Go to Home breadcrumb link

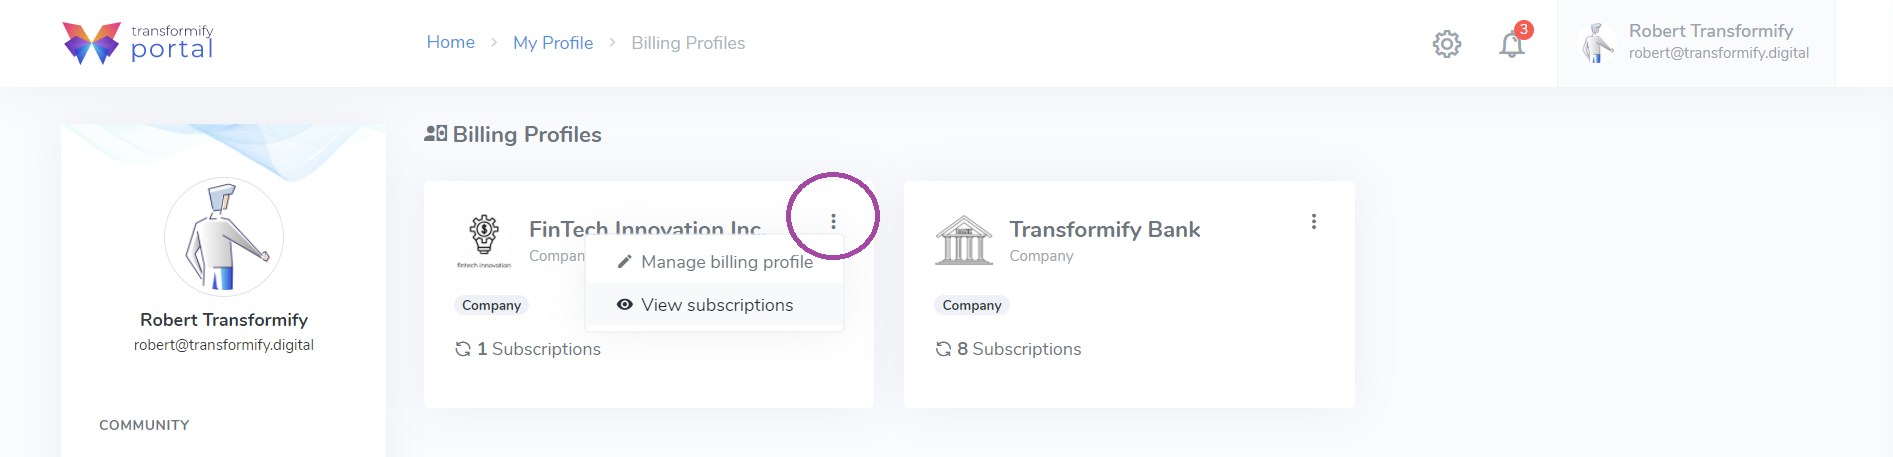(x=450, y=42)
